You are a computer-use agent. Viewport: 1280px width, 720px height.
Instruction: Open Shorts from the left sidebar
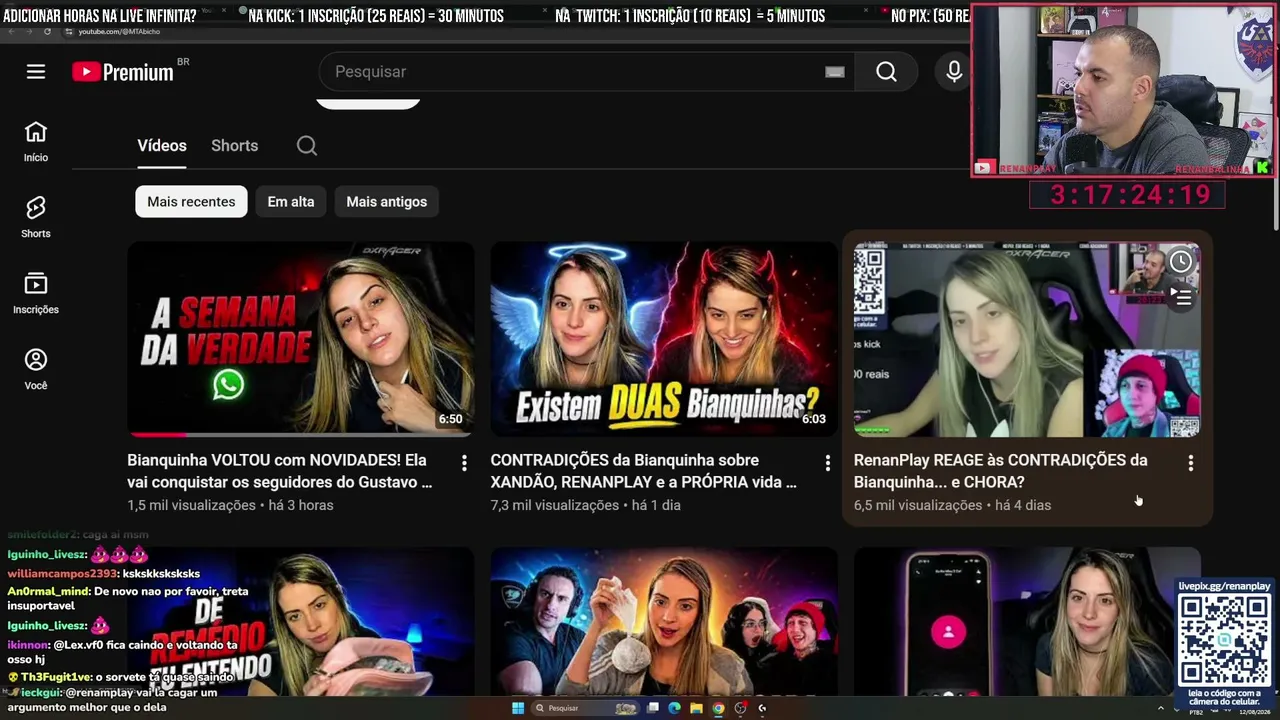click(36, 217)
